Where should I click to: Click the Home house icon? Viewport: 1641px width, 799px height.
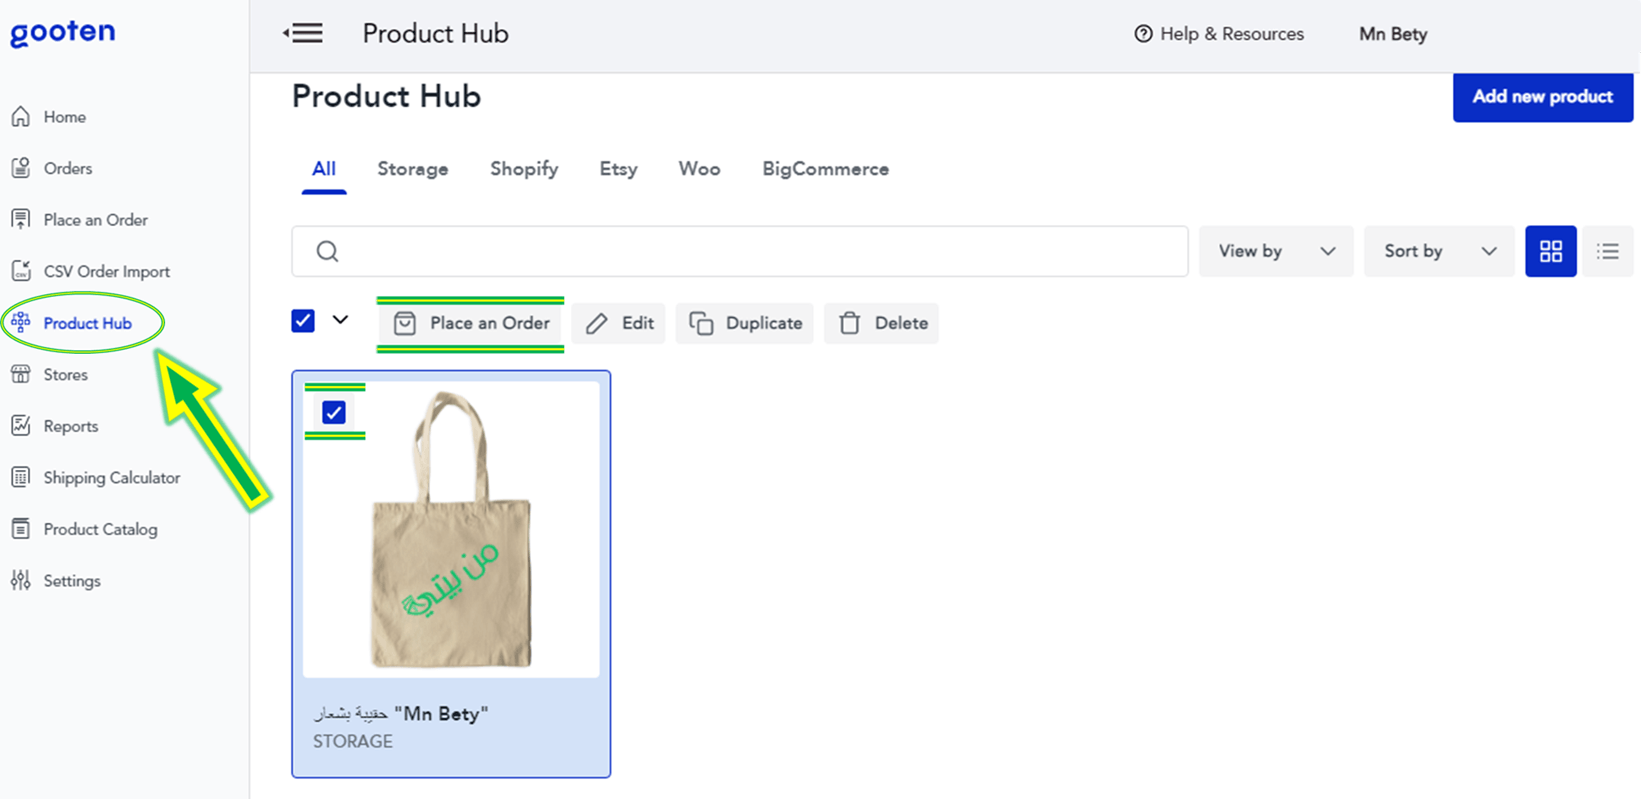pyautogui.click(x=21, y=117)
